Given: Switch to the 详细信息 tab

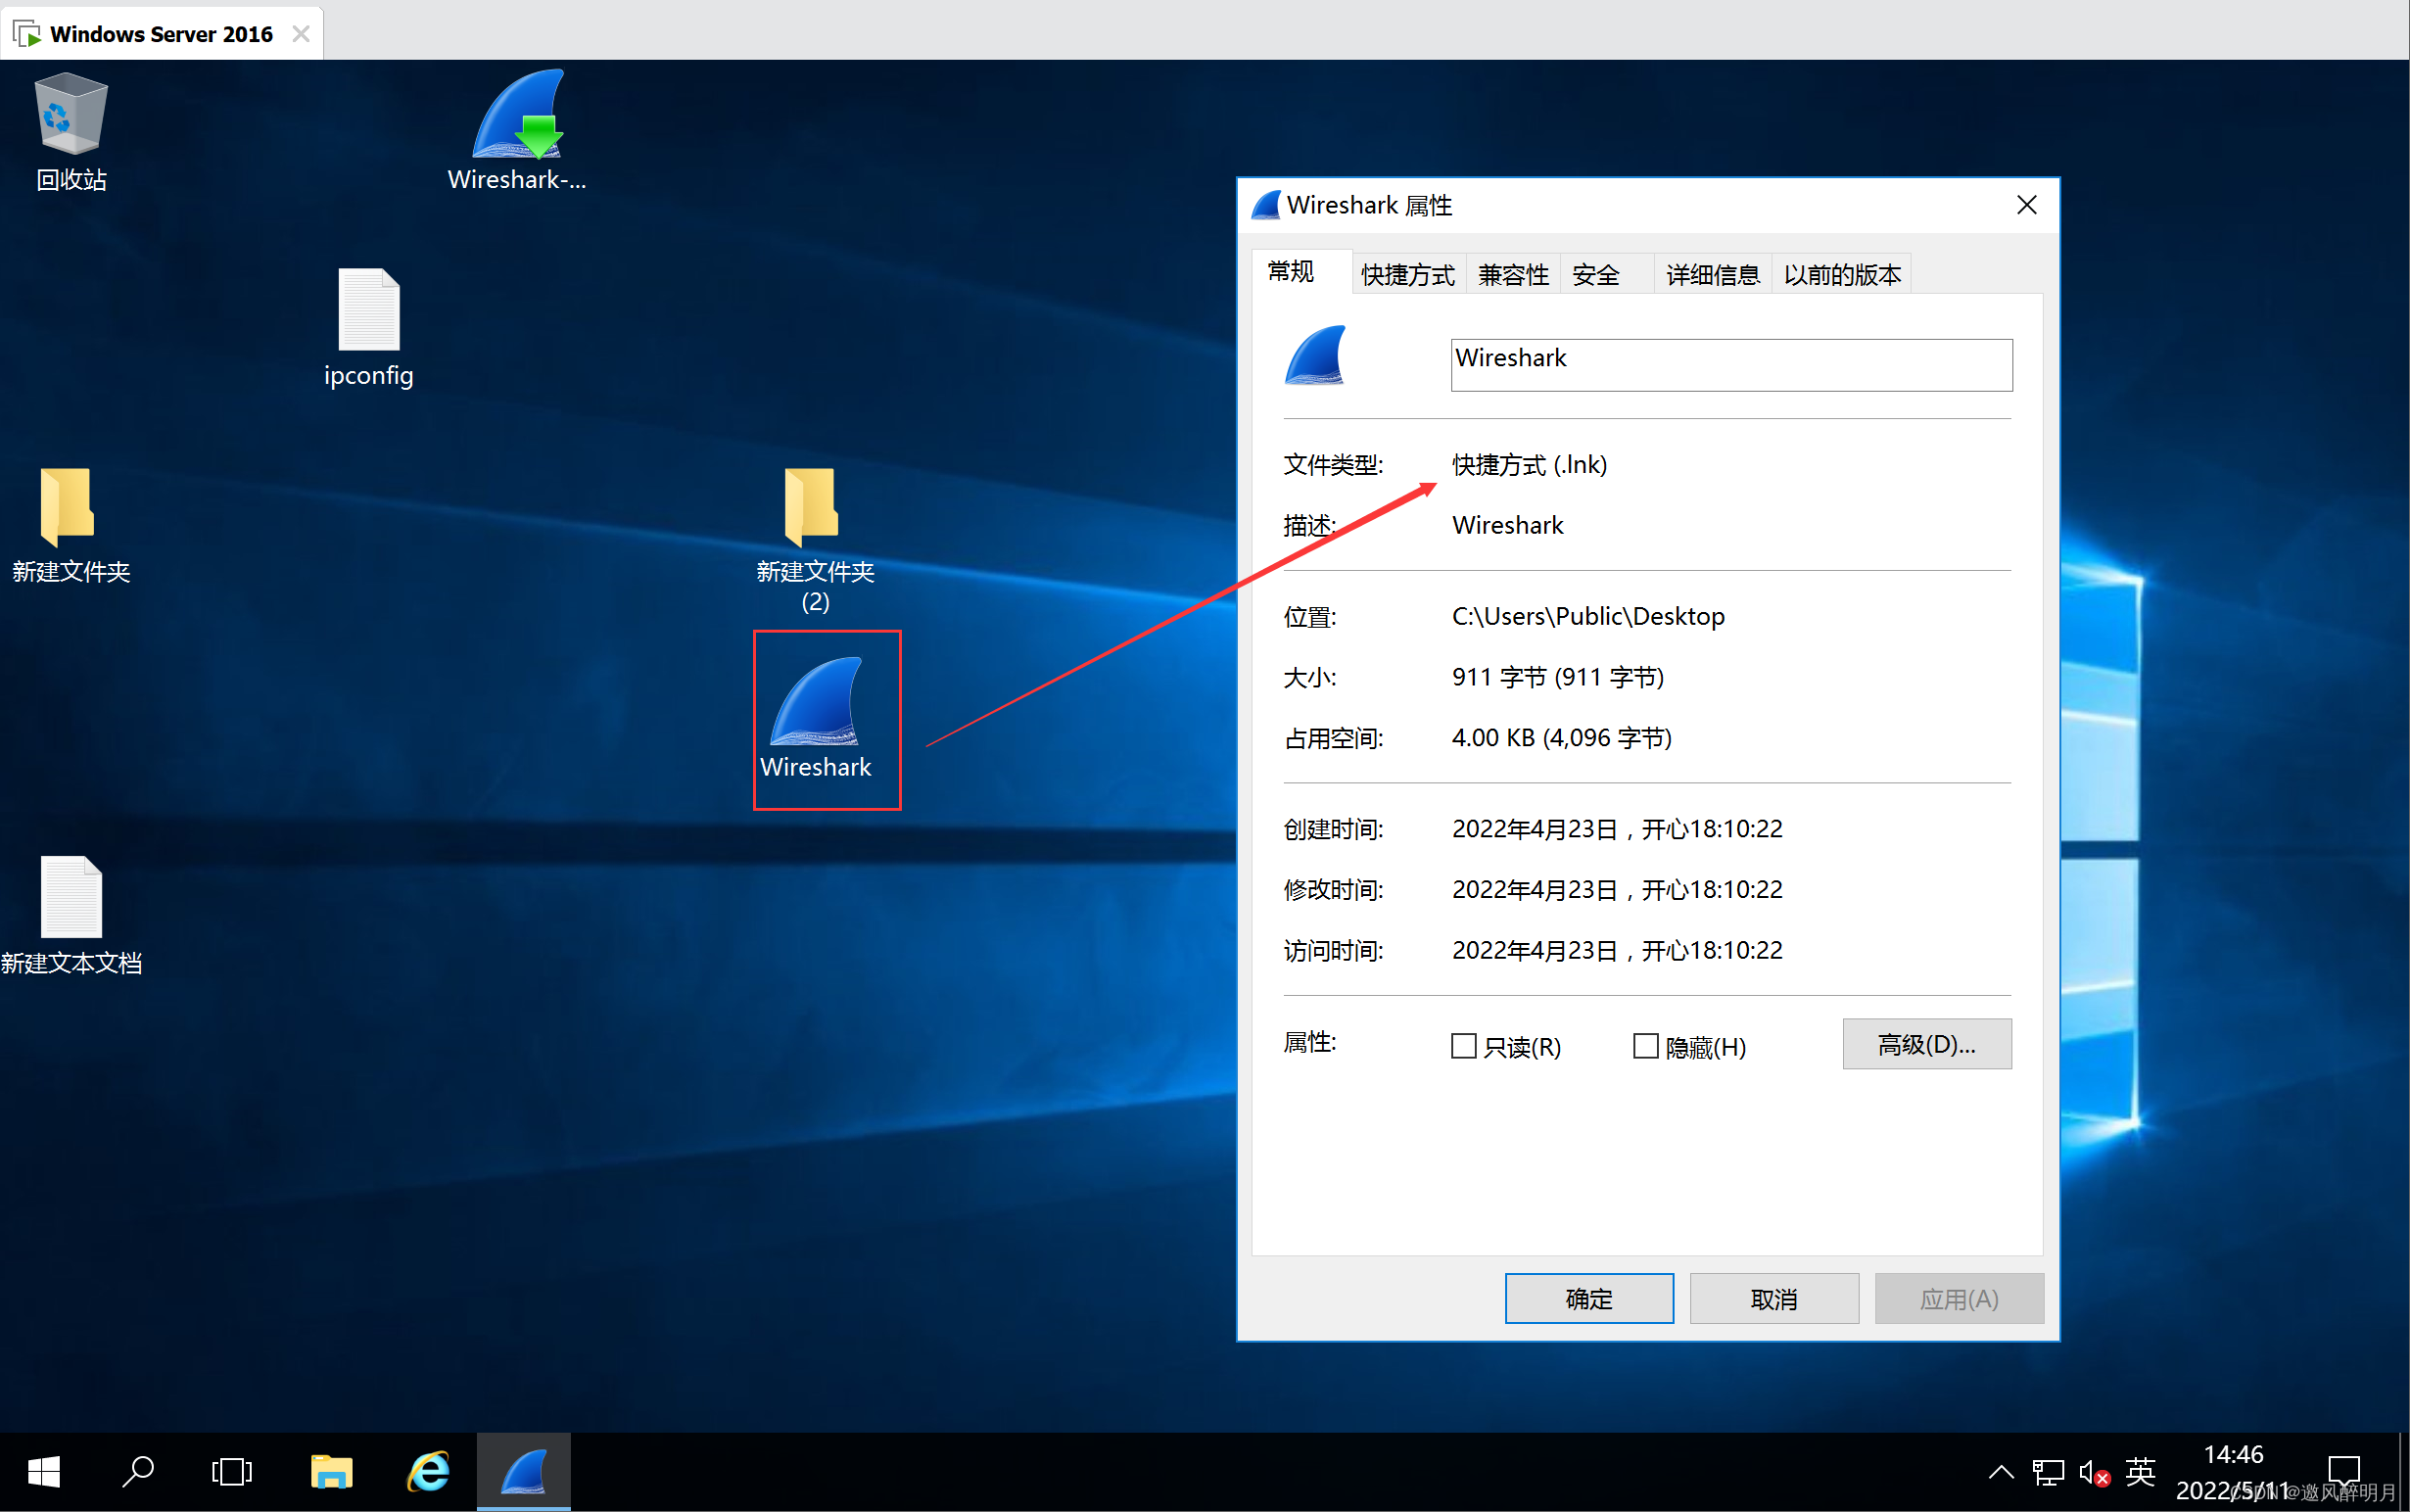Looking at the screenshot, I should tap(1713, 275).
